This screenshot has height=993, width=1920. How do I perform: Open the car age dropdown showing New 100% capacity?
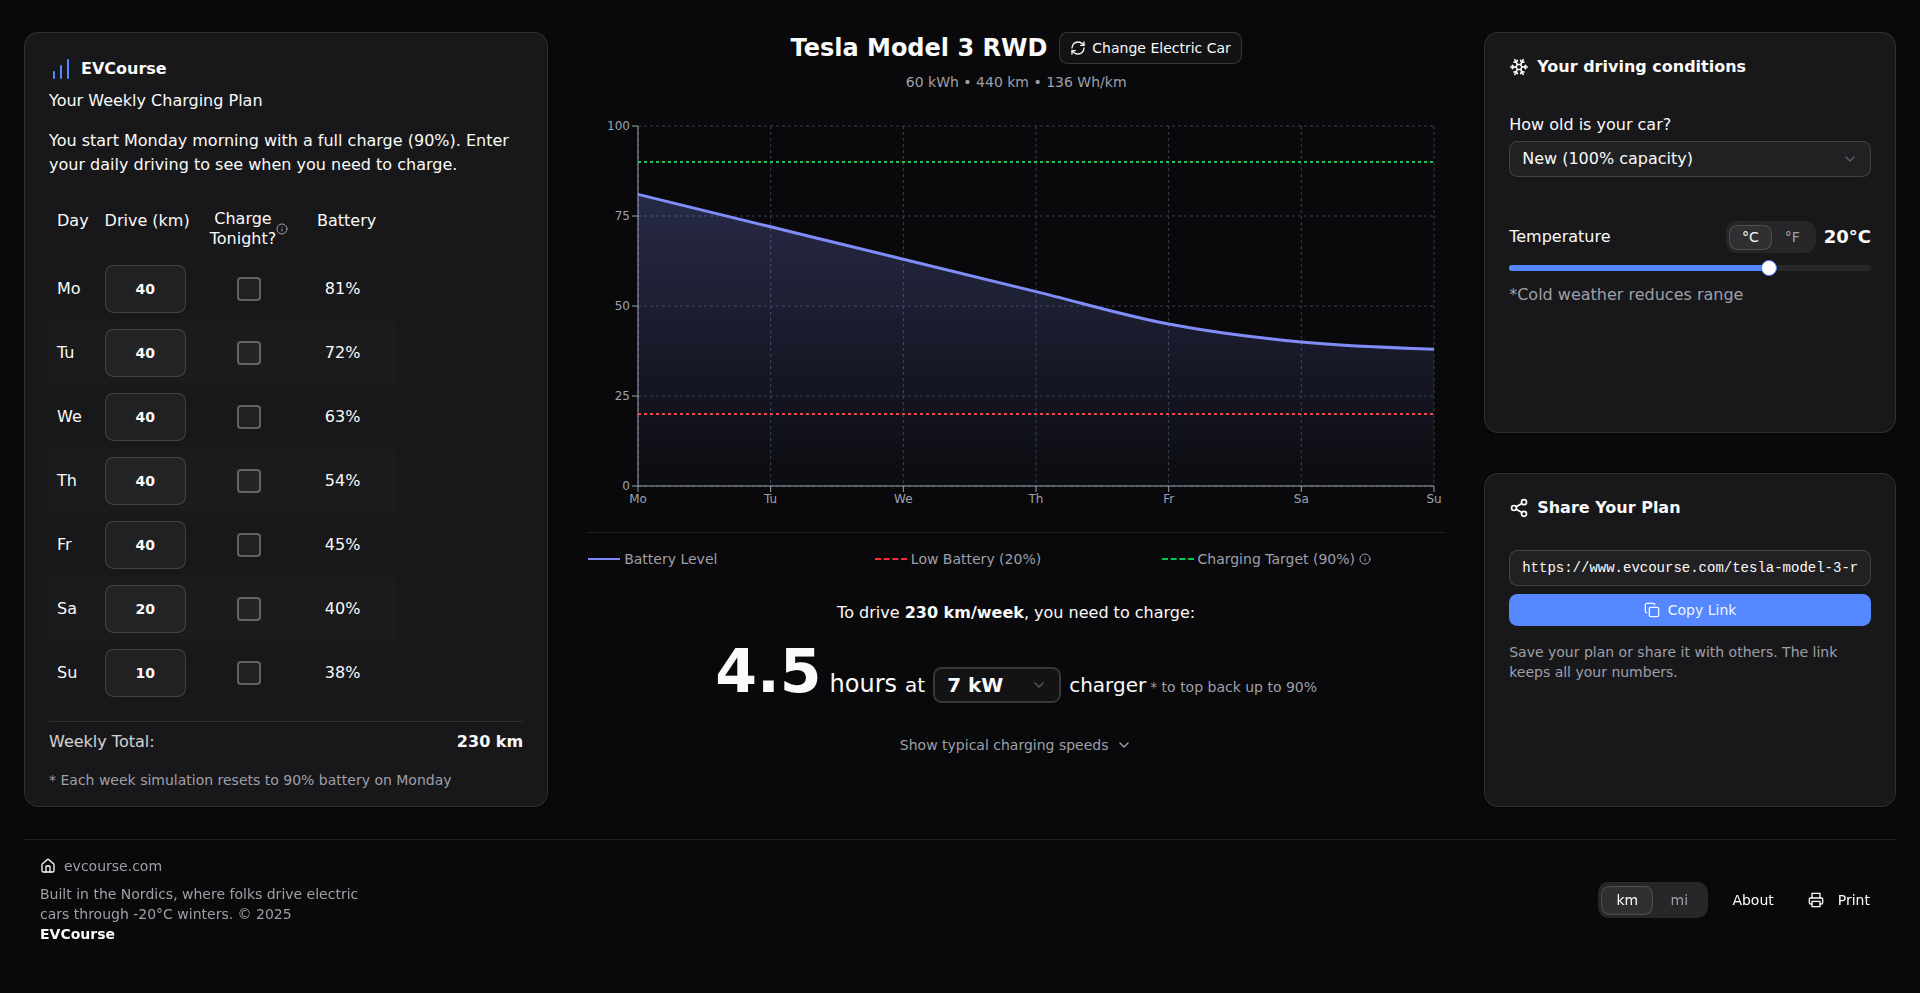[x=1688, y=158]
